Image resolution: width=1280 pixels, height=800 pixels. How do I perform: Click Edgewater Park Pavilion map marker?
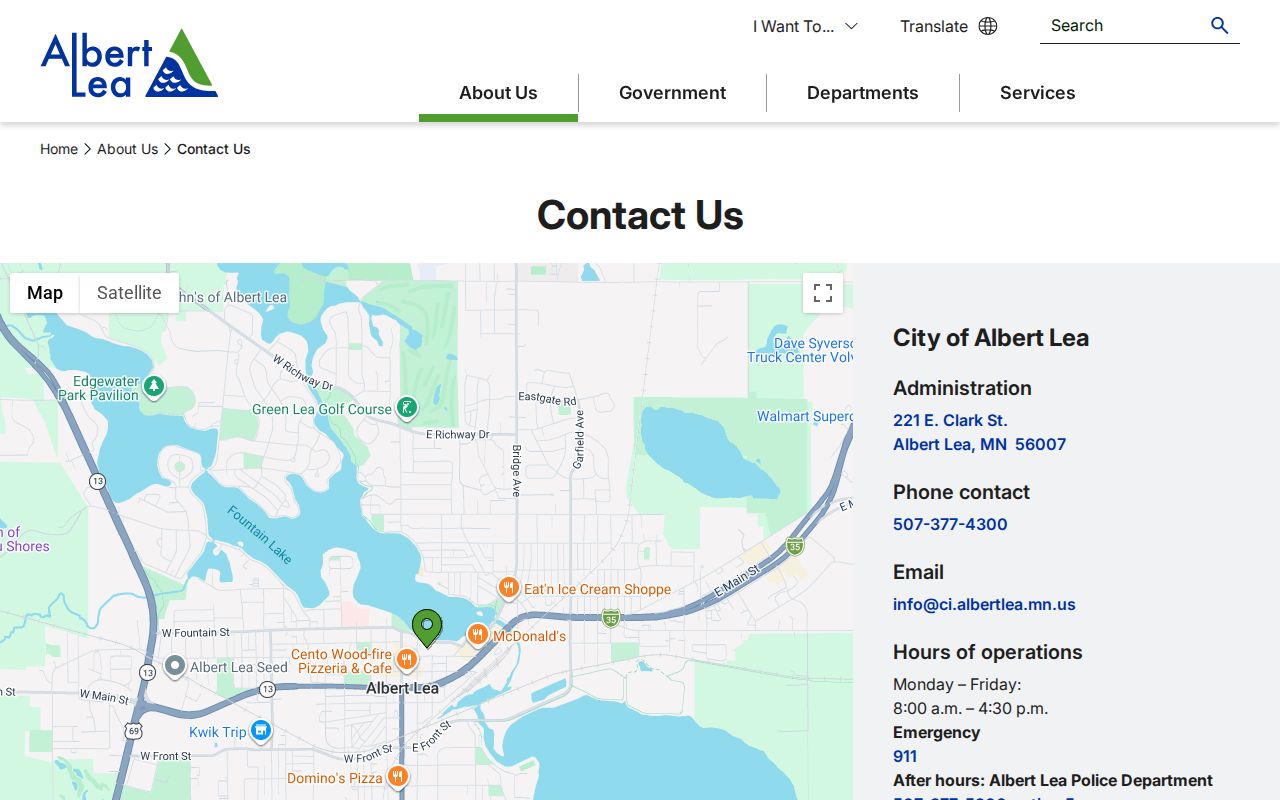pyautogui.click(x=153, y=387)
